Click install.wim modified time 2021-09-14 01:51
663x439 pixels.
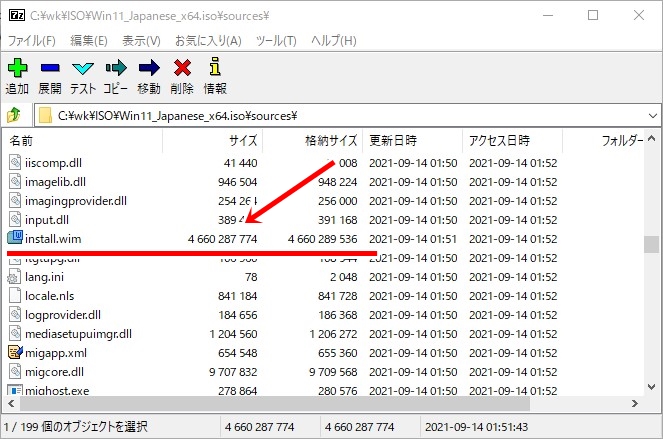tap(413, 239)
